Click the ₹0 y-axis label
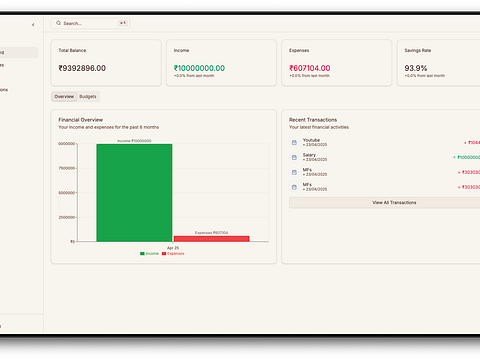Image resolution: width=480 pixels, height=360 pixels. click(x=72, y=242)
